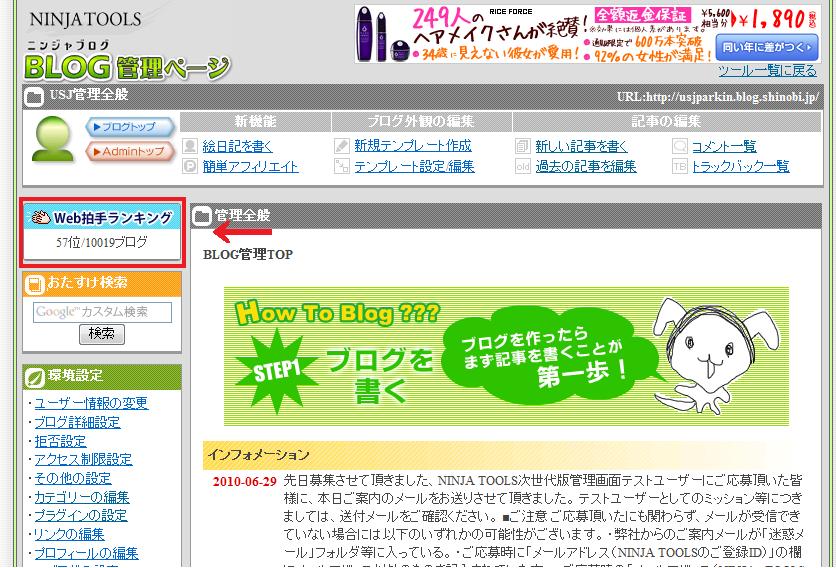
Task: Click the leaf icon in 環境設定 header
Action: (35, 378)
